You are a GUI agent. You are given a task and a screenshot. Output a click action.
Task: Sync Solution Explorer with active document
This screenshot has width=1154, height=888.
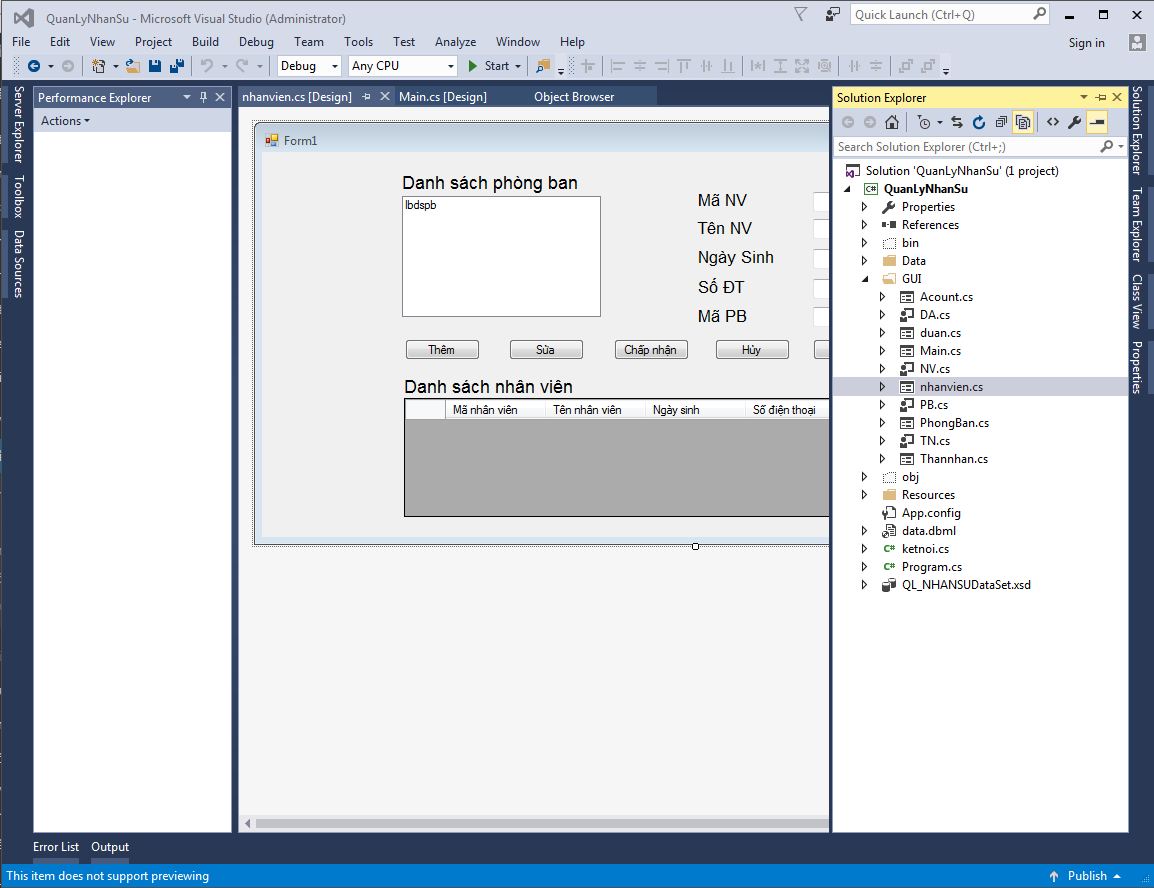coord(958,121)
